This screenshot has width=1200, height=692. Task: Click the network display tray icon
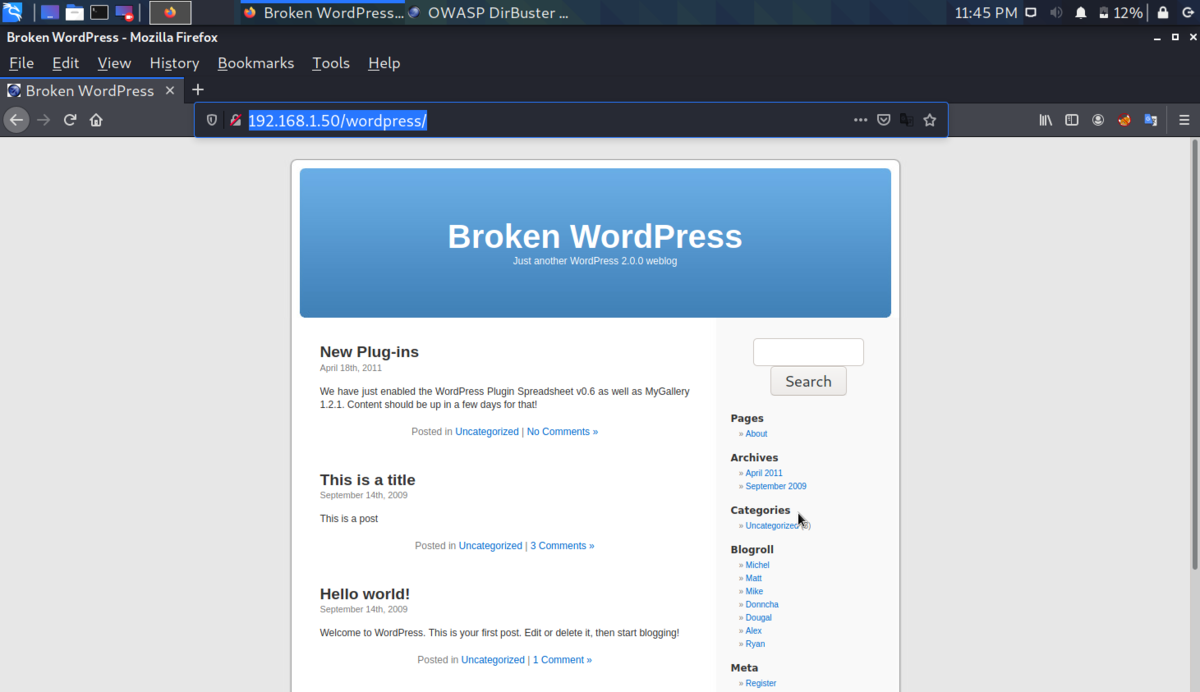pyautogui.click(x=1032, y=13)
